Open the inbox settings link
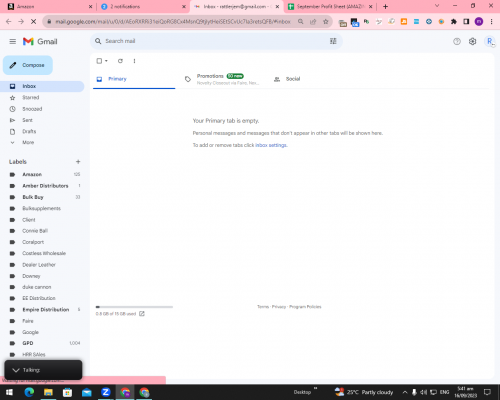Viewport: 500px width, 400px height. point(271,145)
